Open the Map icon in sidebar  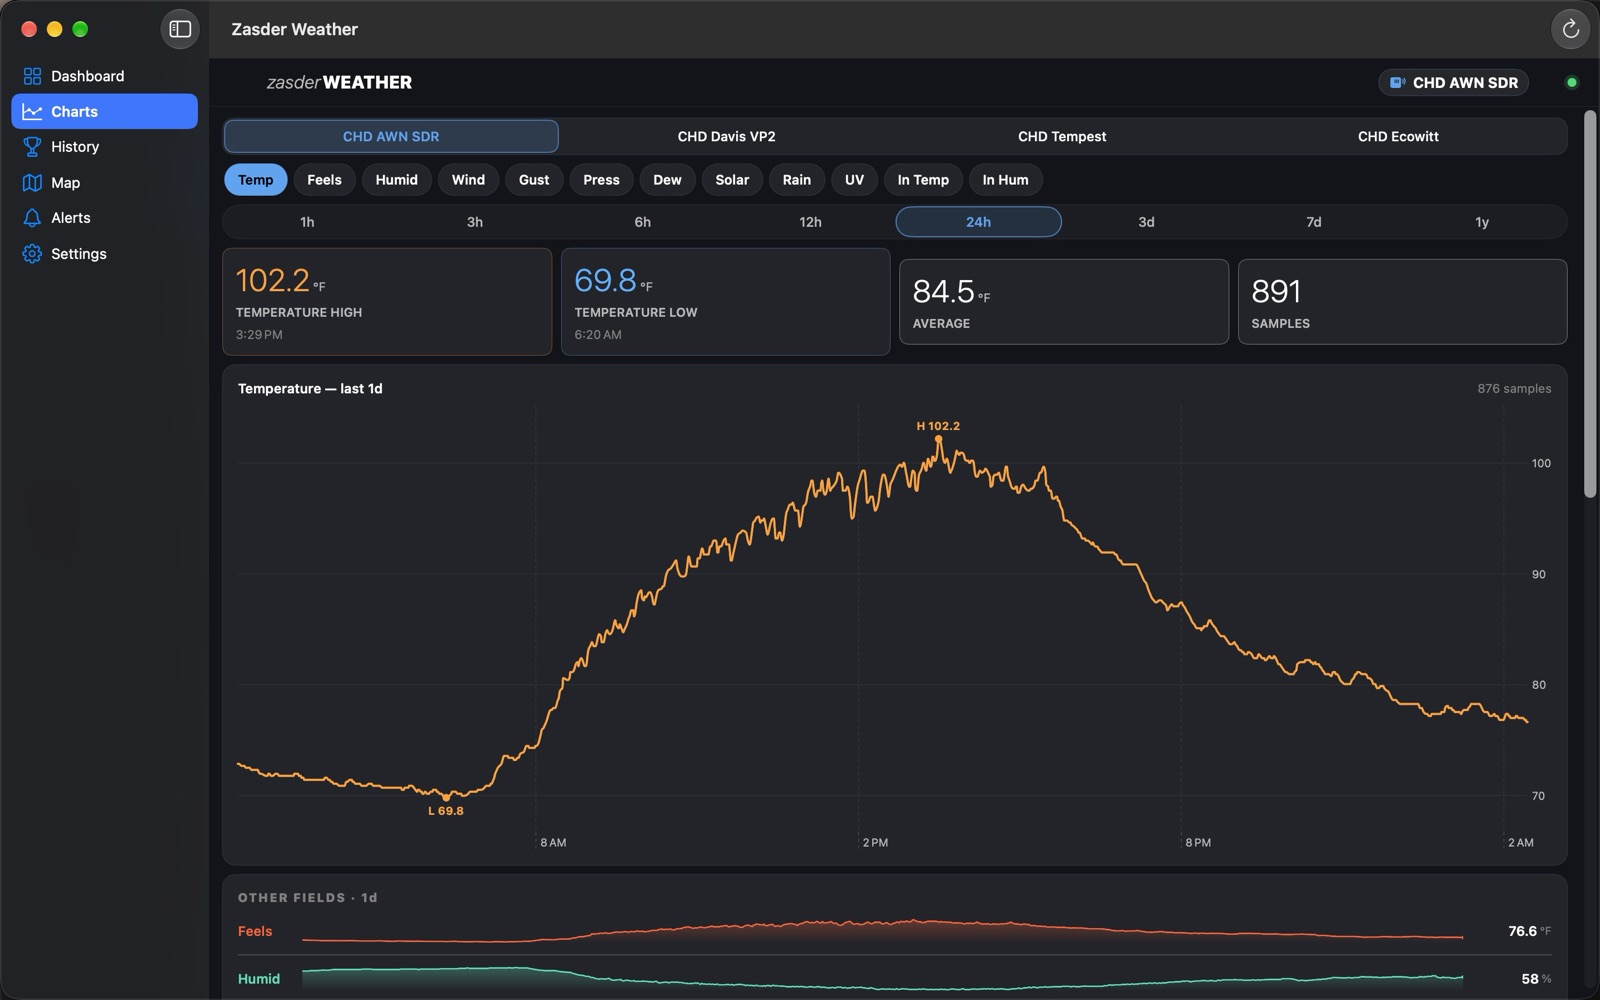pyautogui.click(x=32, y=183)
